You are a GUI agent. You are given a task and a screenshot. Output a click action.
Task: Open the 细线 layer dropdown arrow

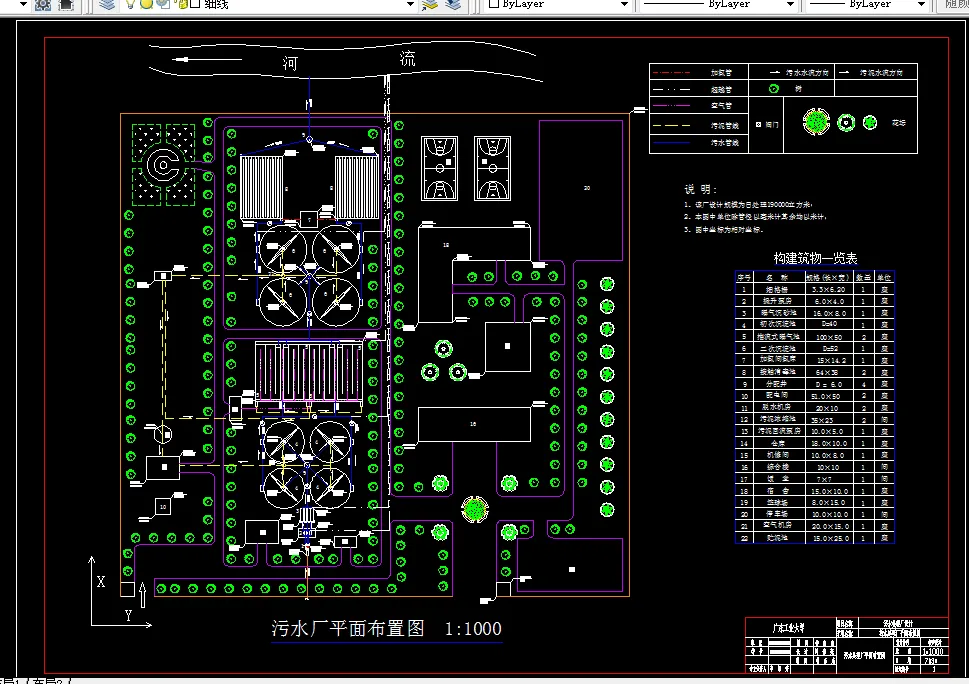(410, 4)
